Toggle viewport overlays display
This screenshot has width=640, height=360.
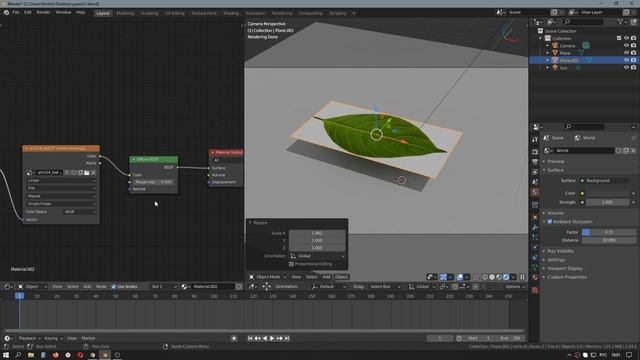[460, 277]
